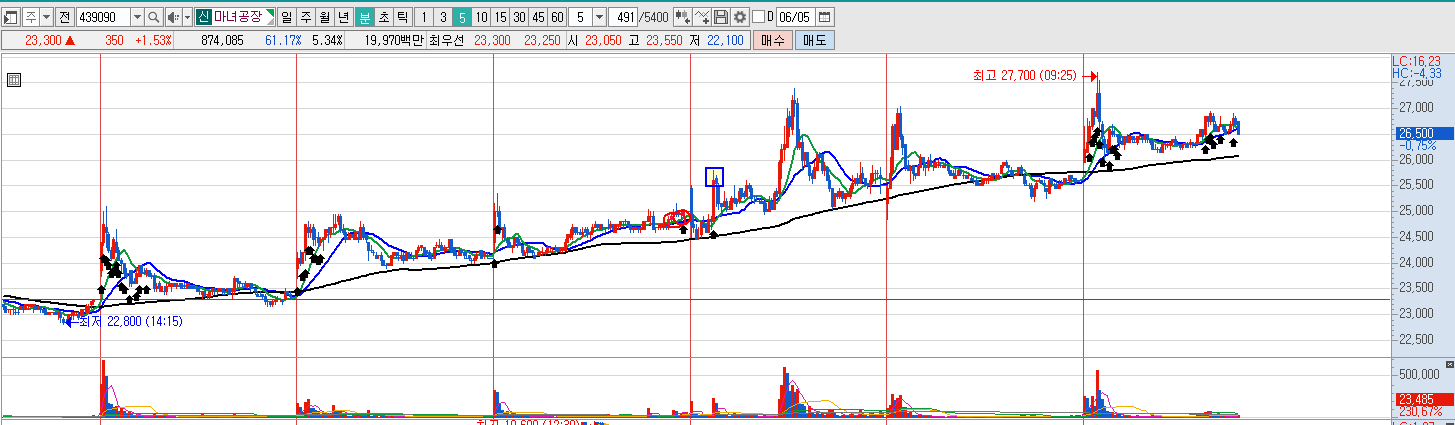Click the small grid icon on chart
This screenshot has height=425, width=1455.
pyautogui.click(x=14, y=82)
